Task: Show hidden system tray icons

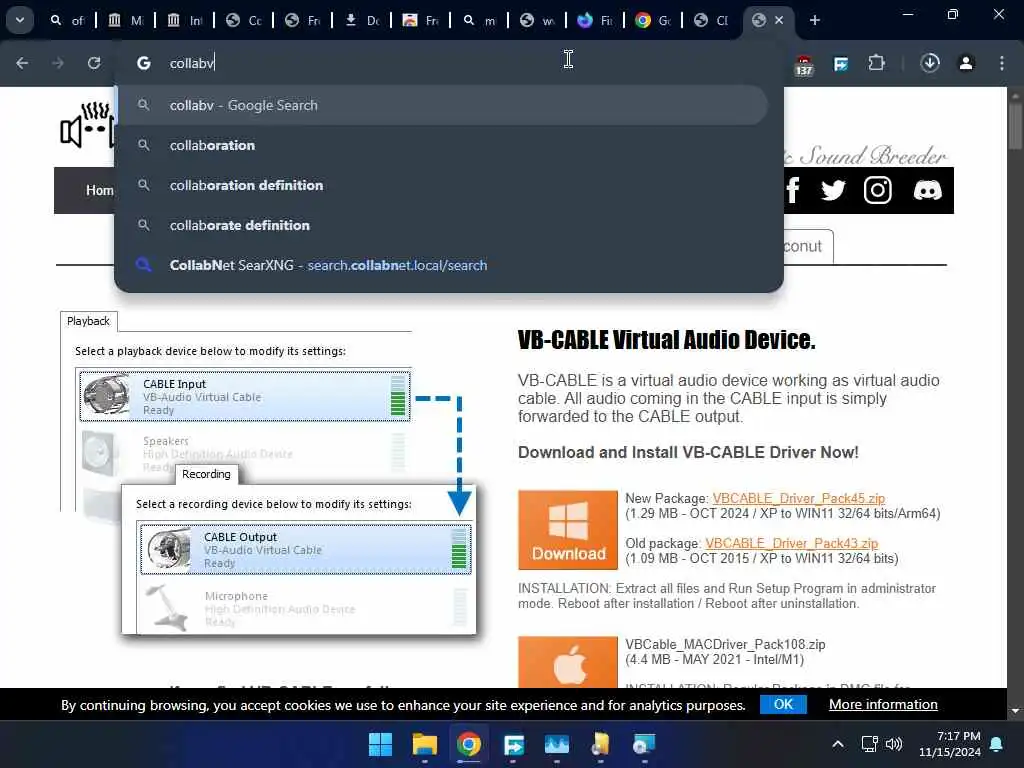Action: coord(838,744)
